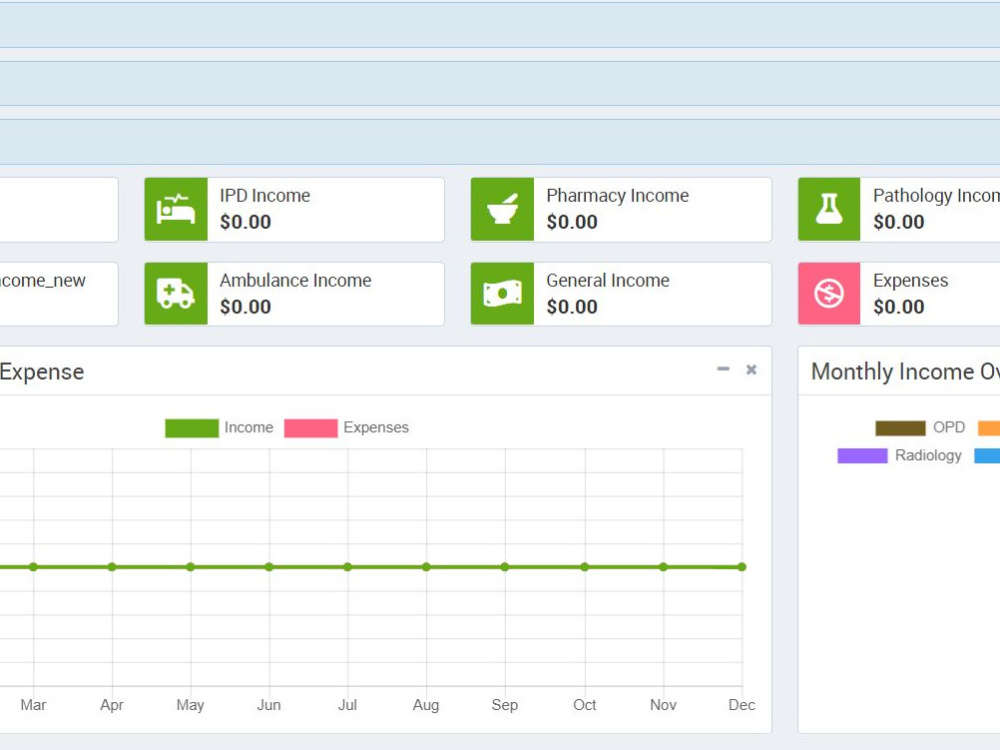Click the income_new card label

tap(42, 281)
